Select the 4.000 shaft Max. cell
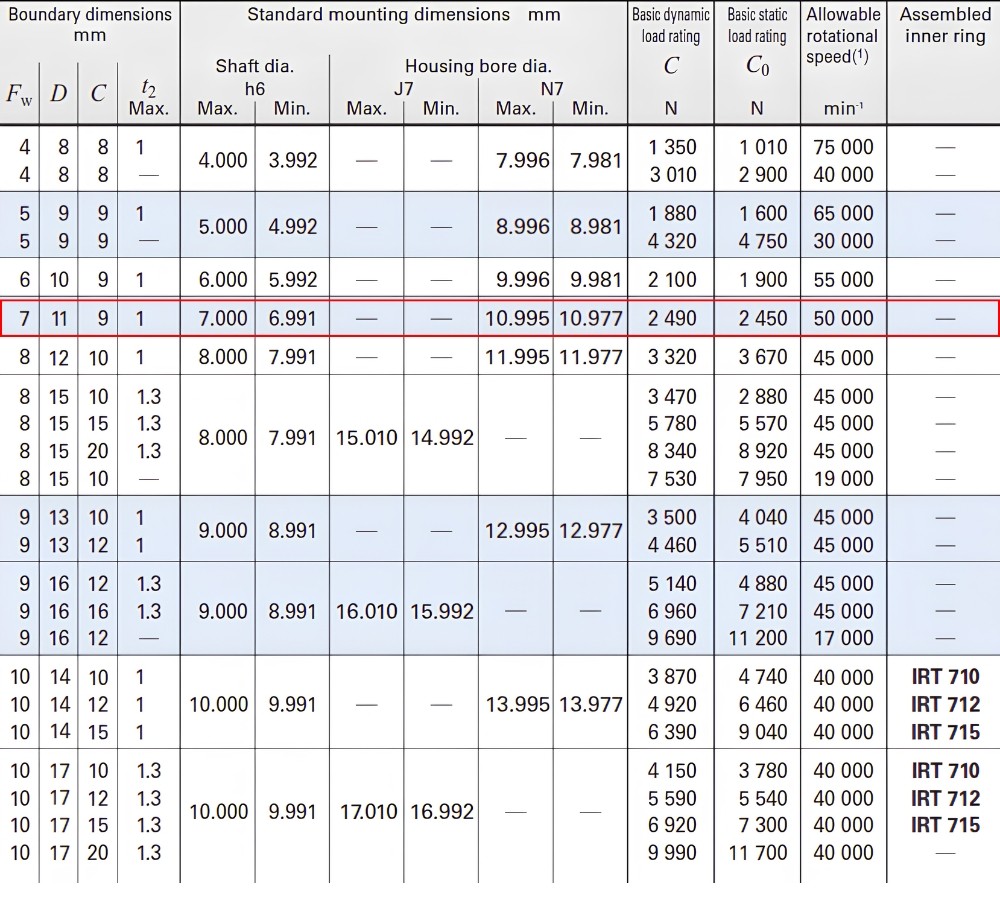Viewport: 1000px width, 909px height. pyautogui.click(x=223, y=160)
